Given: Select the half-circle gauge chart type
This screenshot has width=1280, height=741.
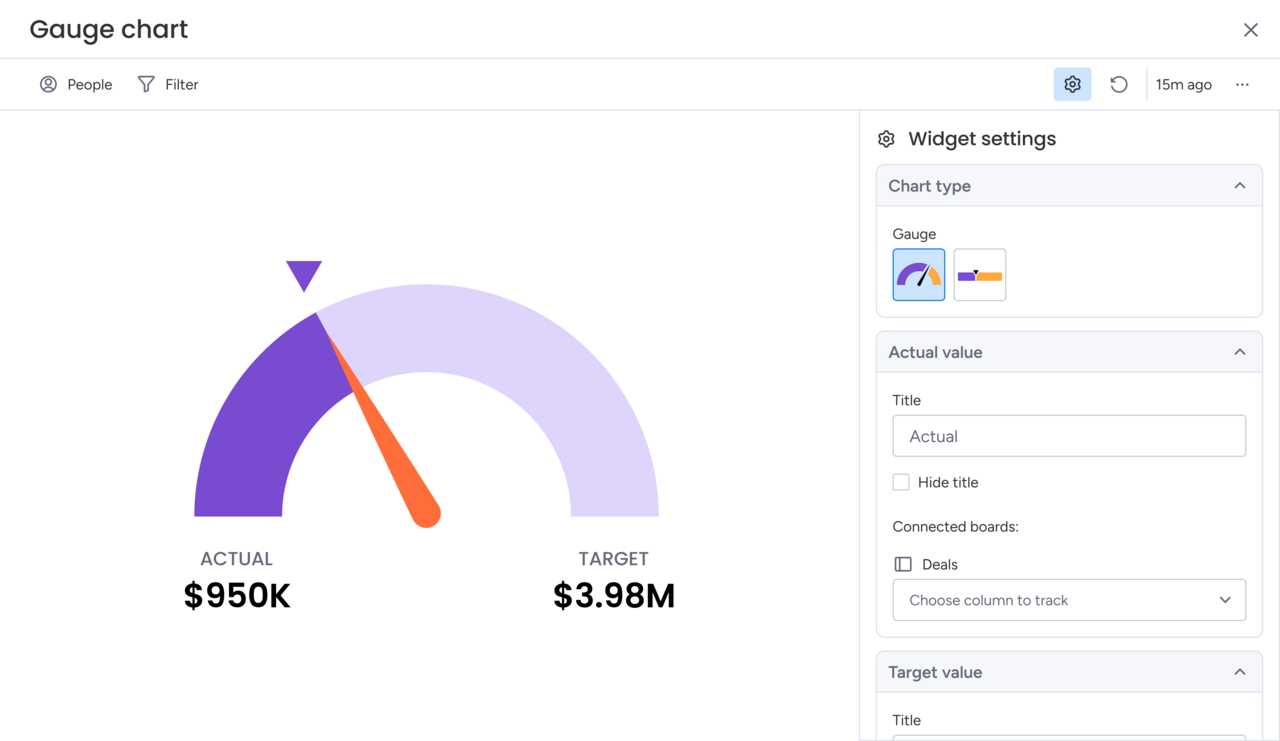Looking at the screenshot, I should [x=919, y=275].
